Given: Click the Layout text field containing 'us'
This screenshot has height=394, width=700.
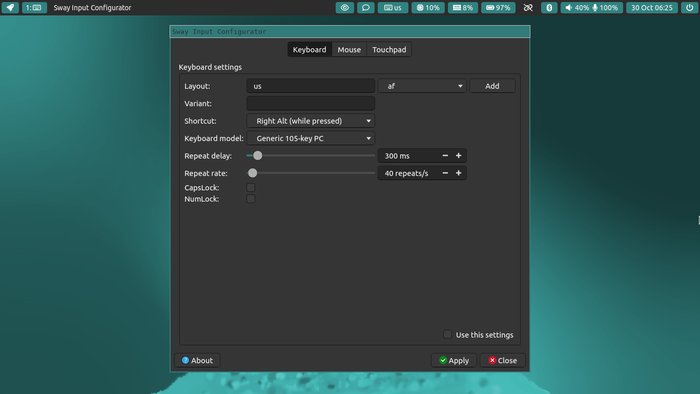Looking at the screenshot, I should click(311, 86).
